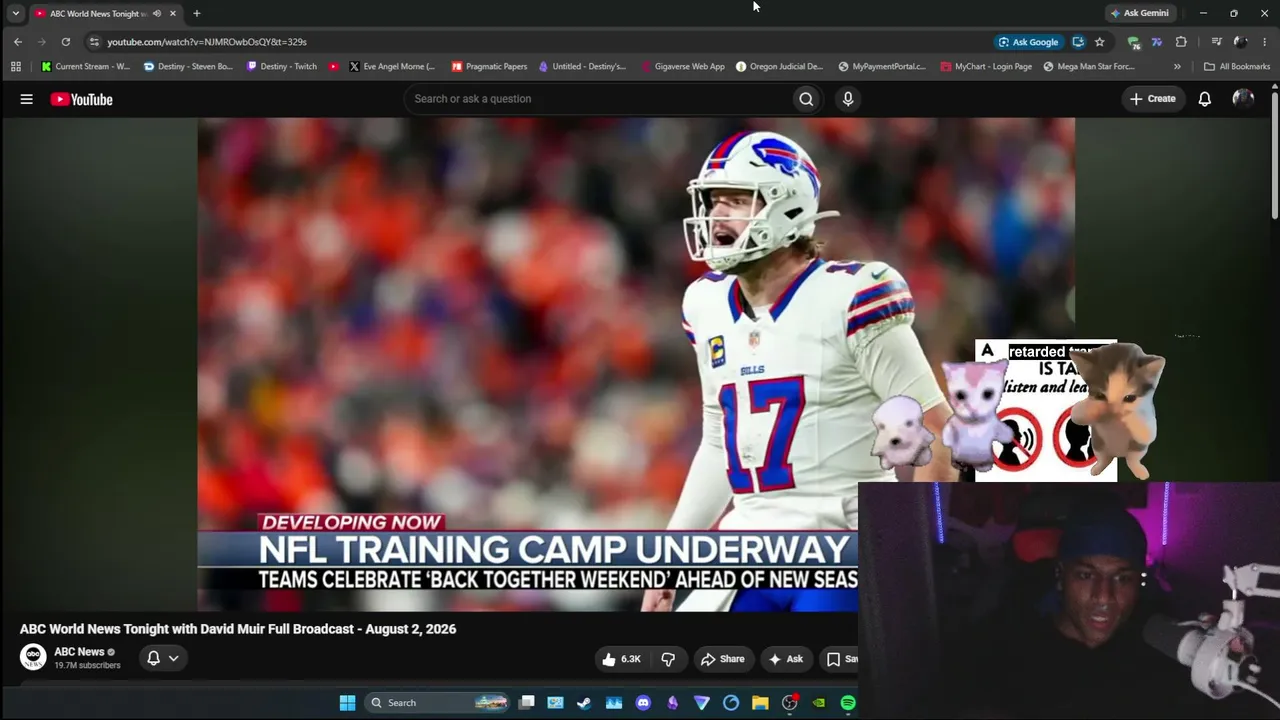
Task: Open the 7TV extension icon
Action: pyautogui.click(x=1157, y=42)
